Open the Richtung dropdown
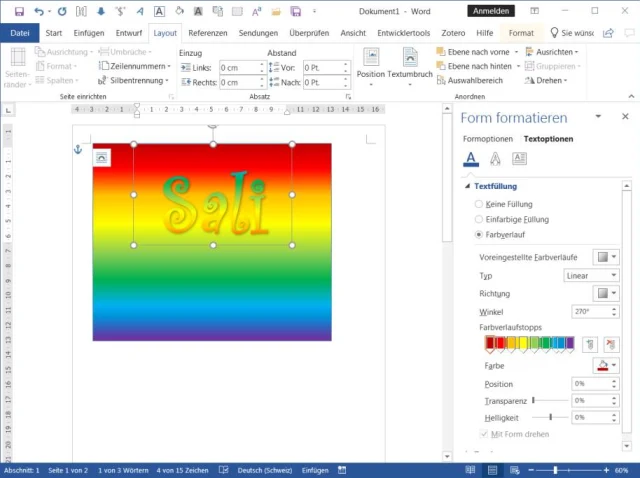640x478 pixels. tap(605, 293)
